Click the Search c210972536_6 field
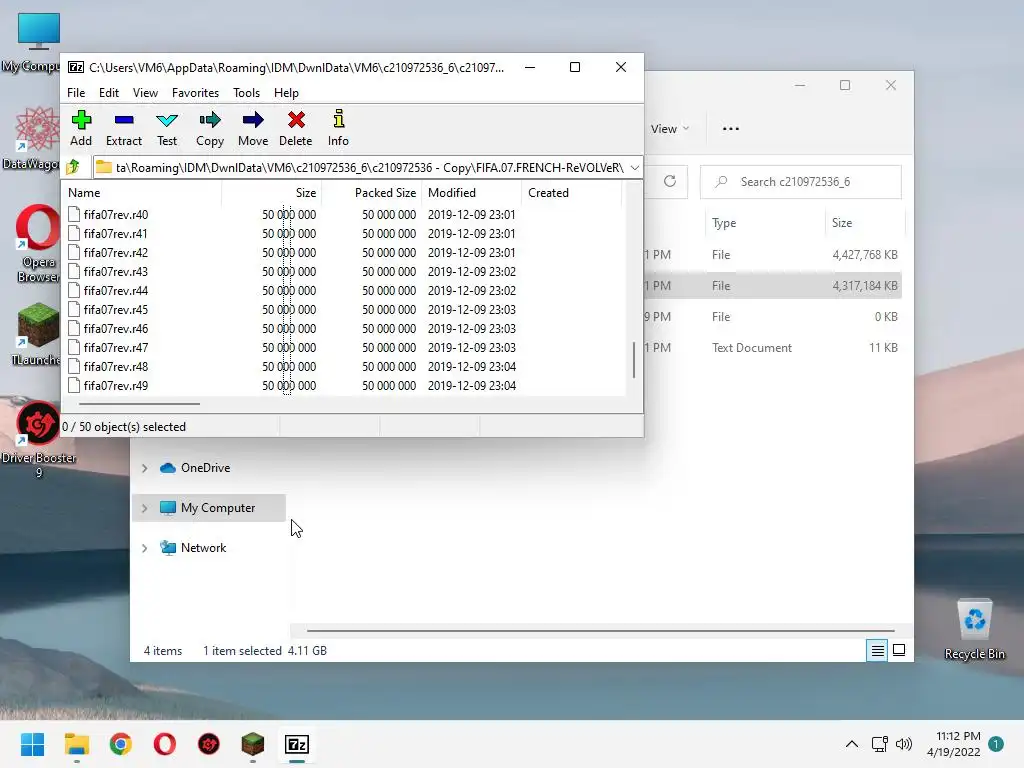Image resolution: width=1024 pixels, height=768 pixels. (x=801, y=182)
